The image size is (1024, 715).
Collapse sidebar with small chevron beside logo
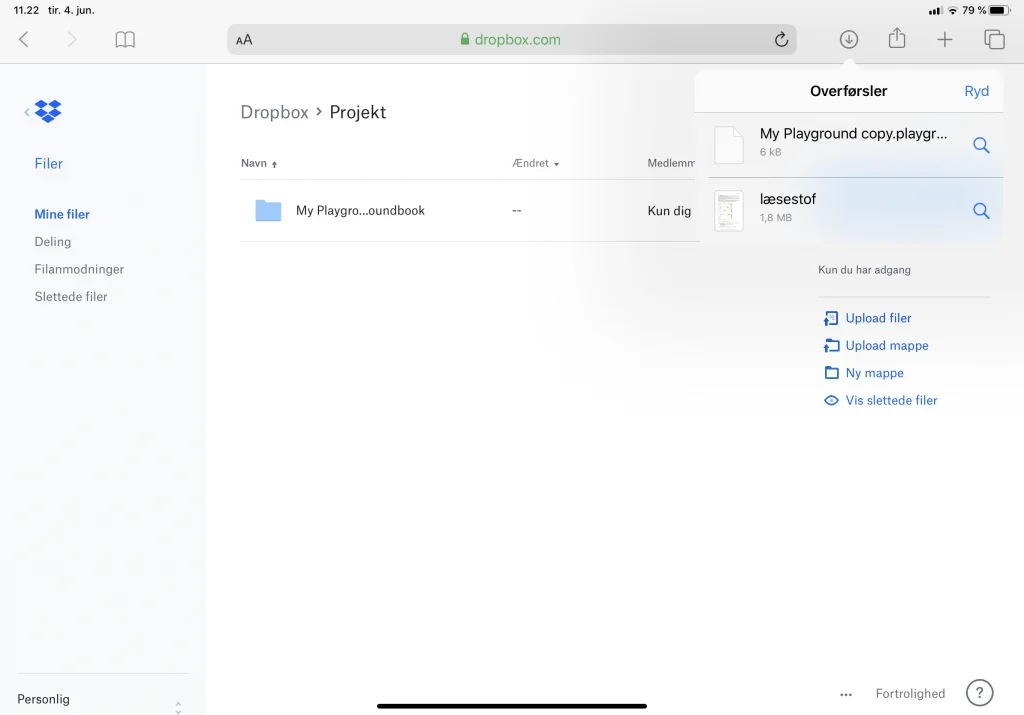point(27,112)
